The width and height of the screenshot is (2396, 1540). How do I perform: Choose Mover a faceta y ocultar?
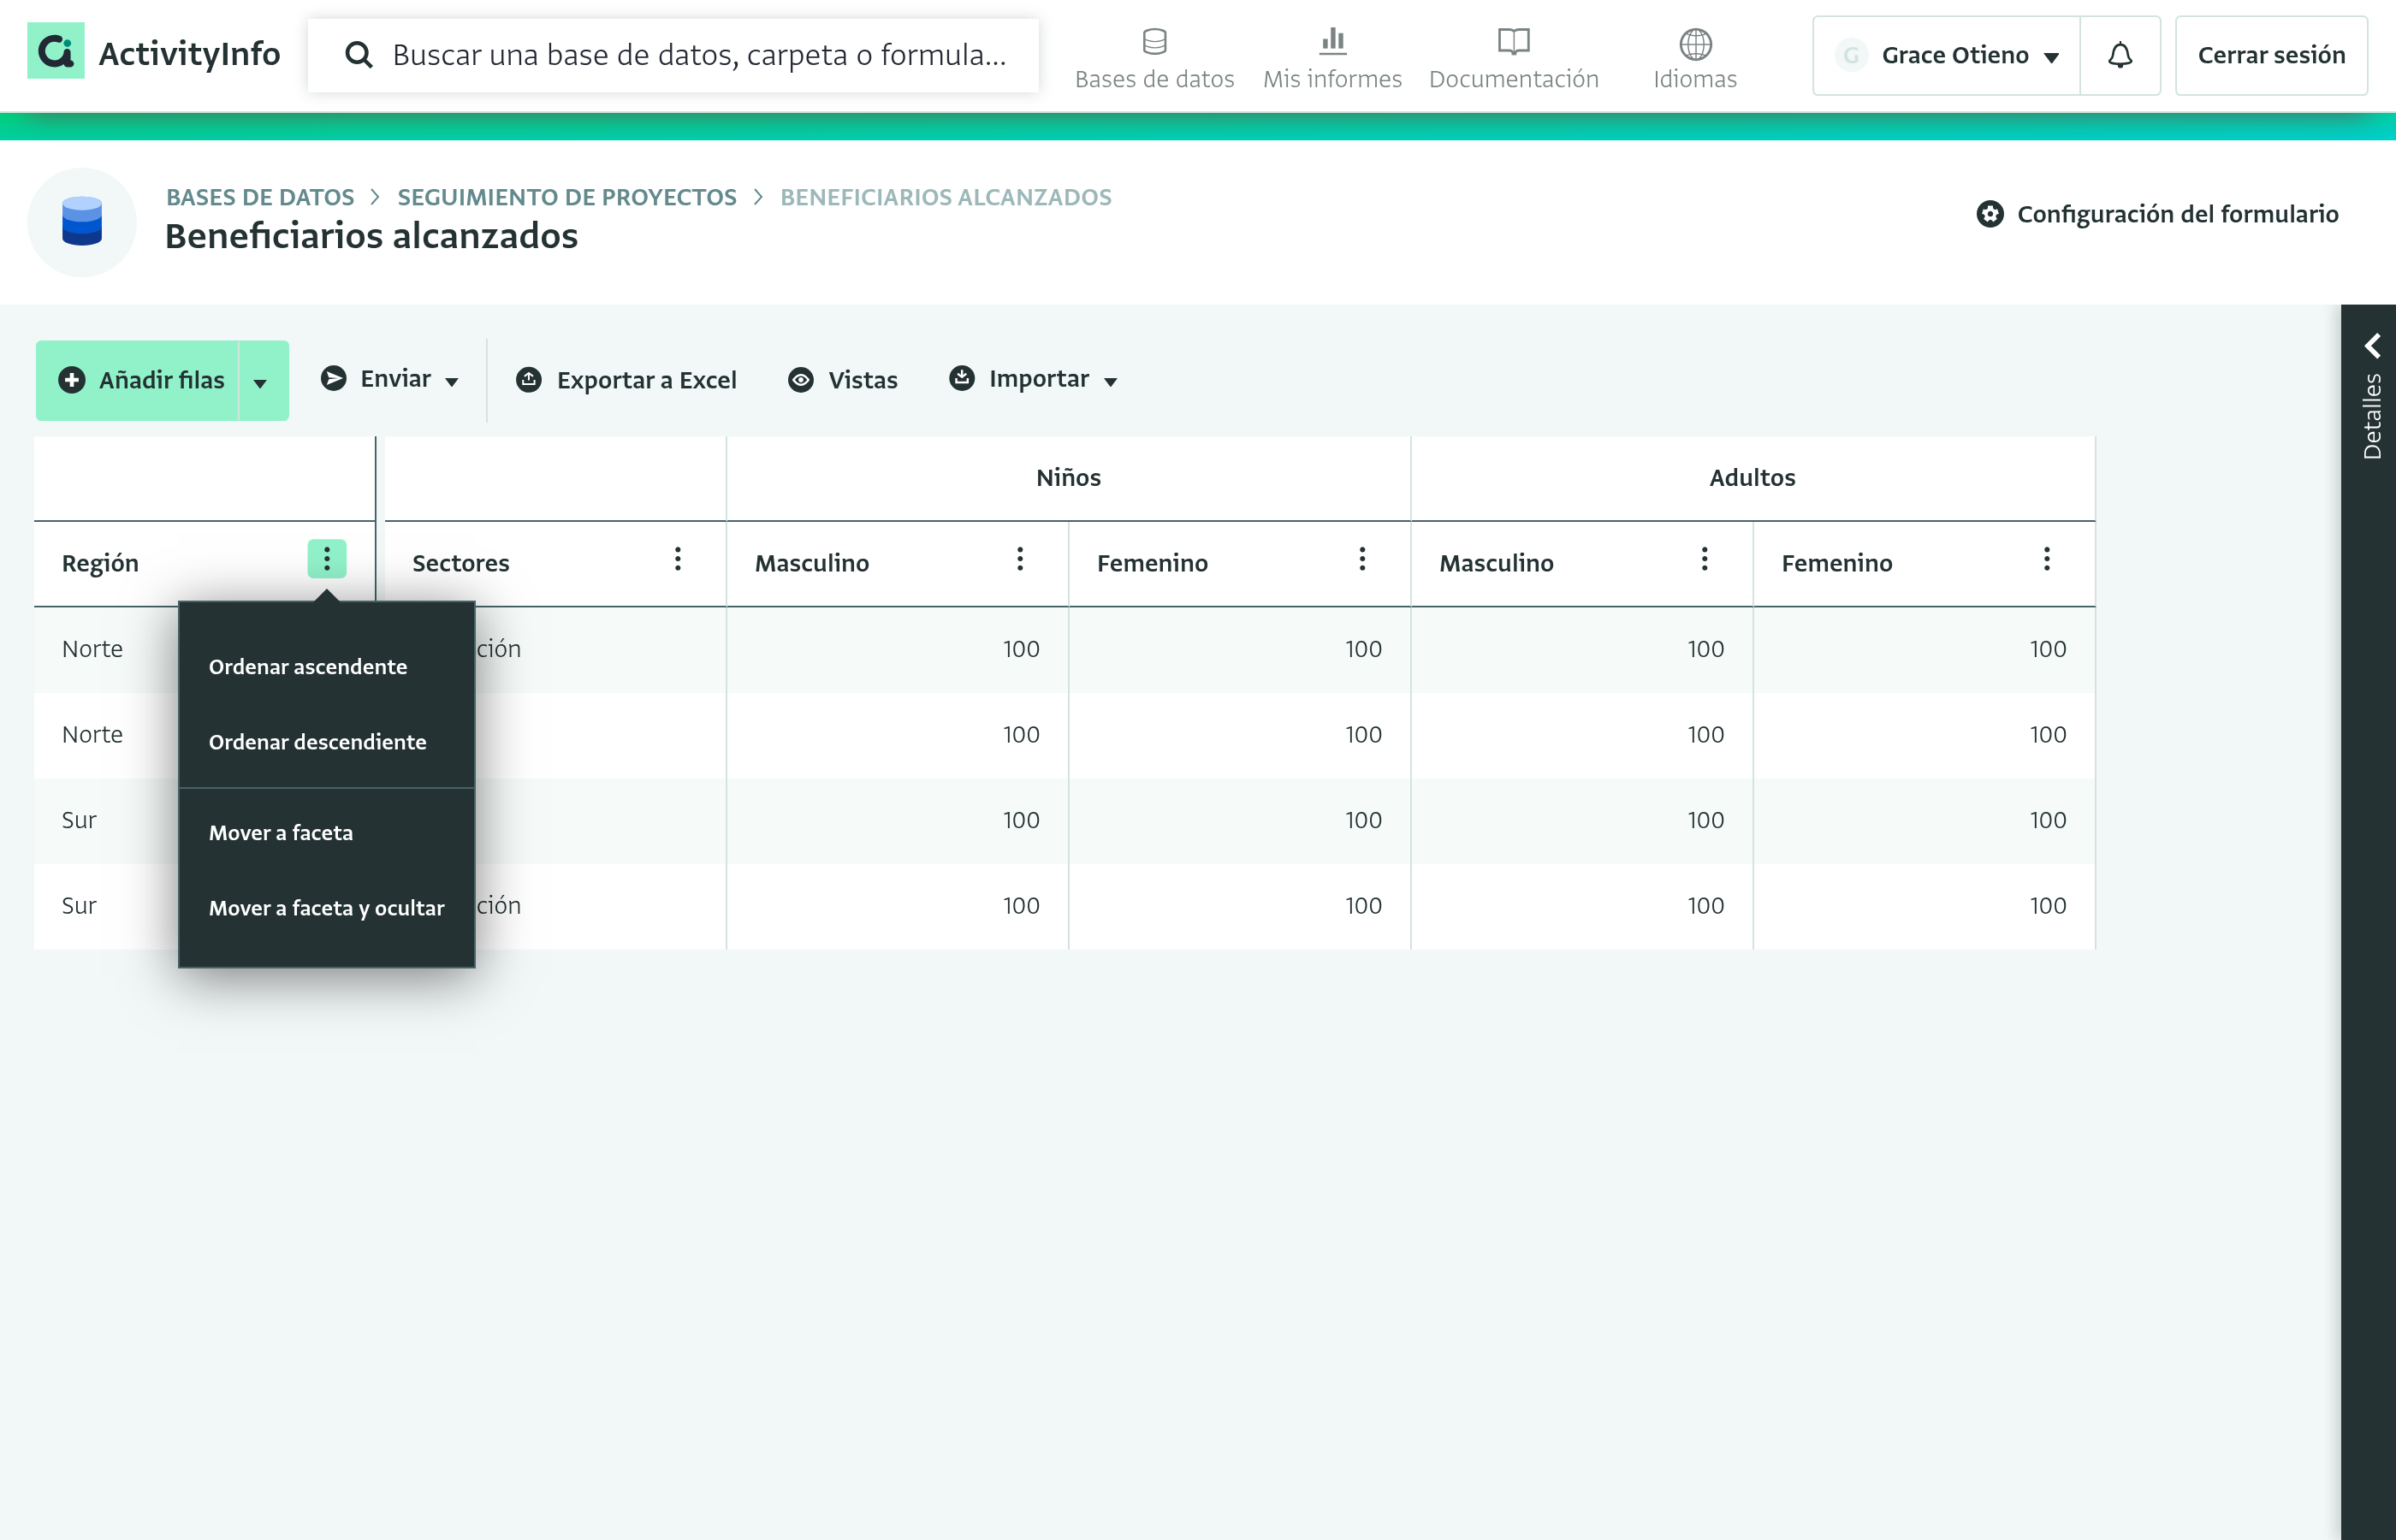(x=326, y=908)
